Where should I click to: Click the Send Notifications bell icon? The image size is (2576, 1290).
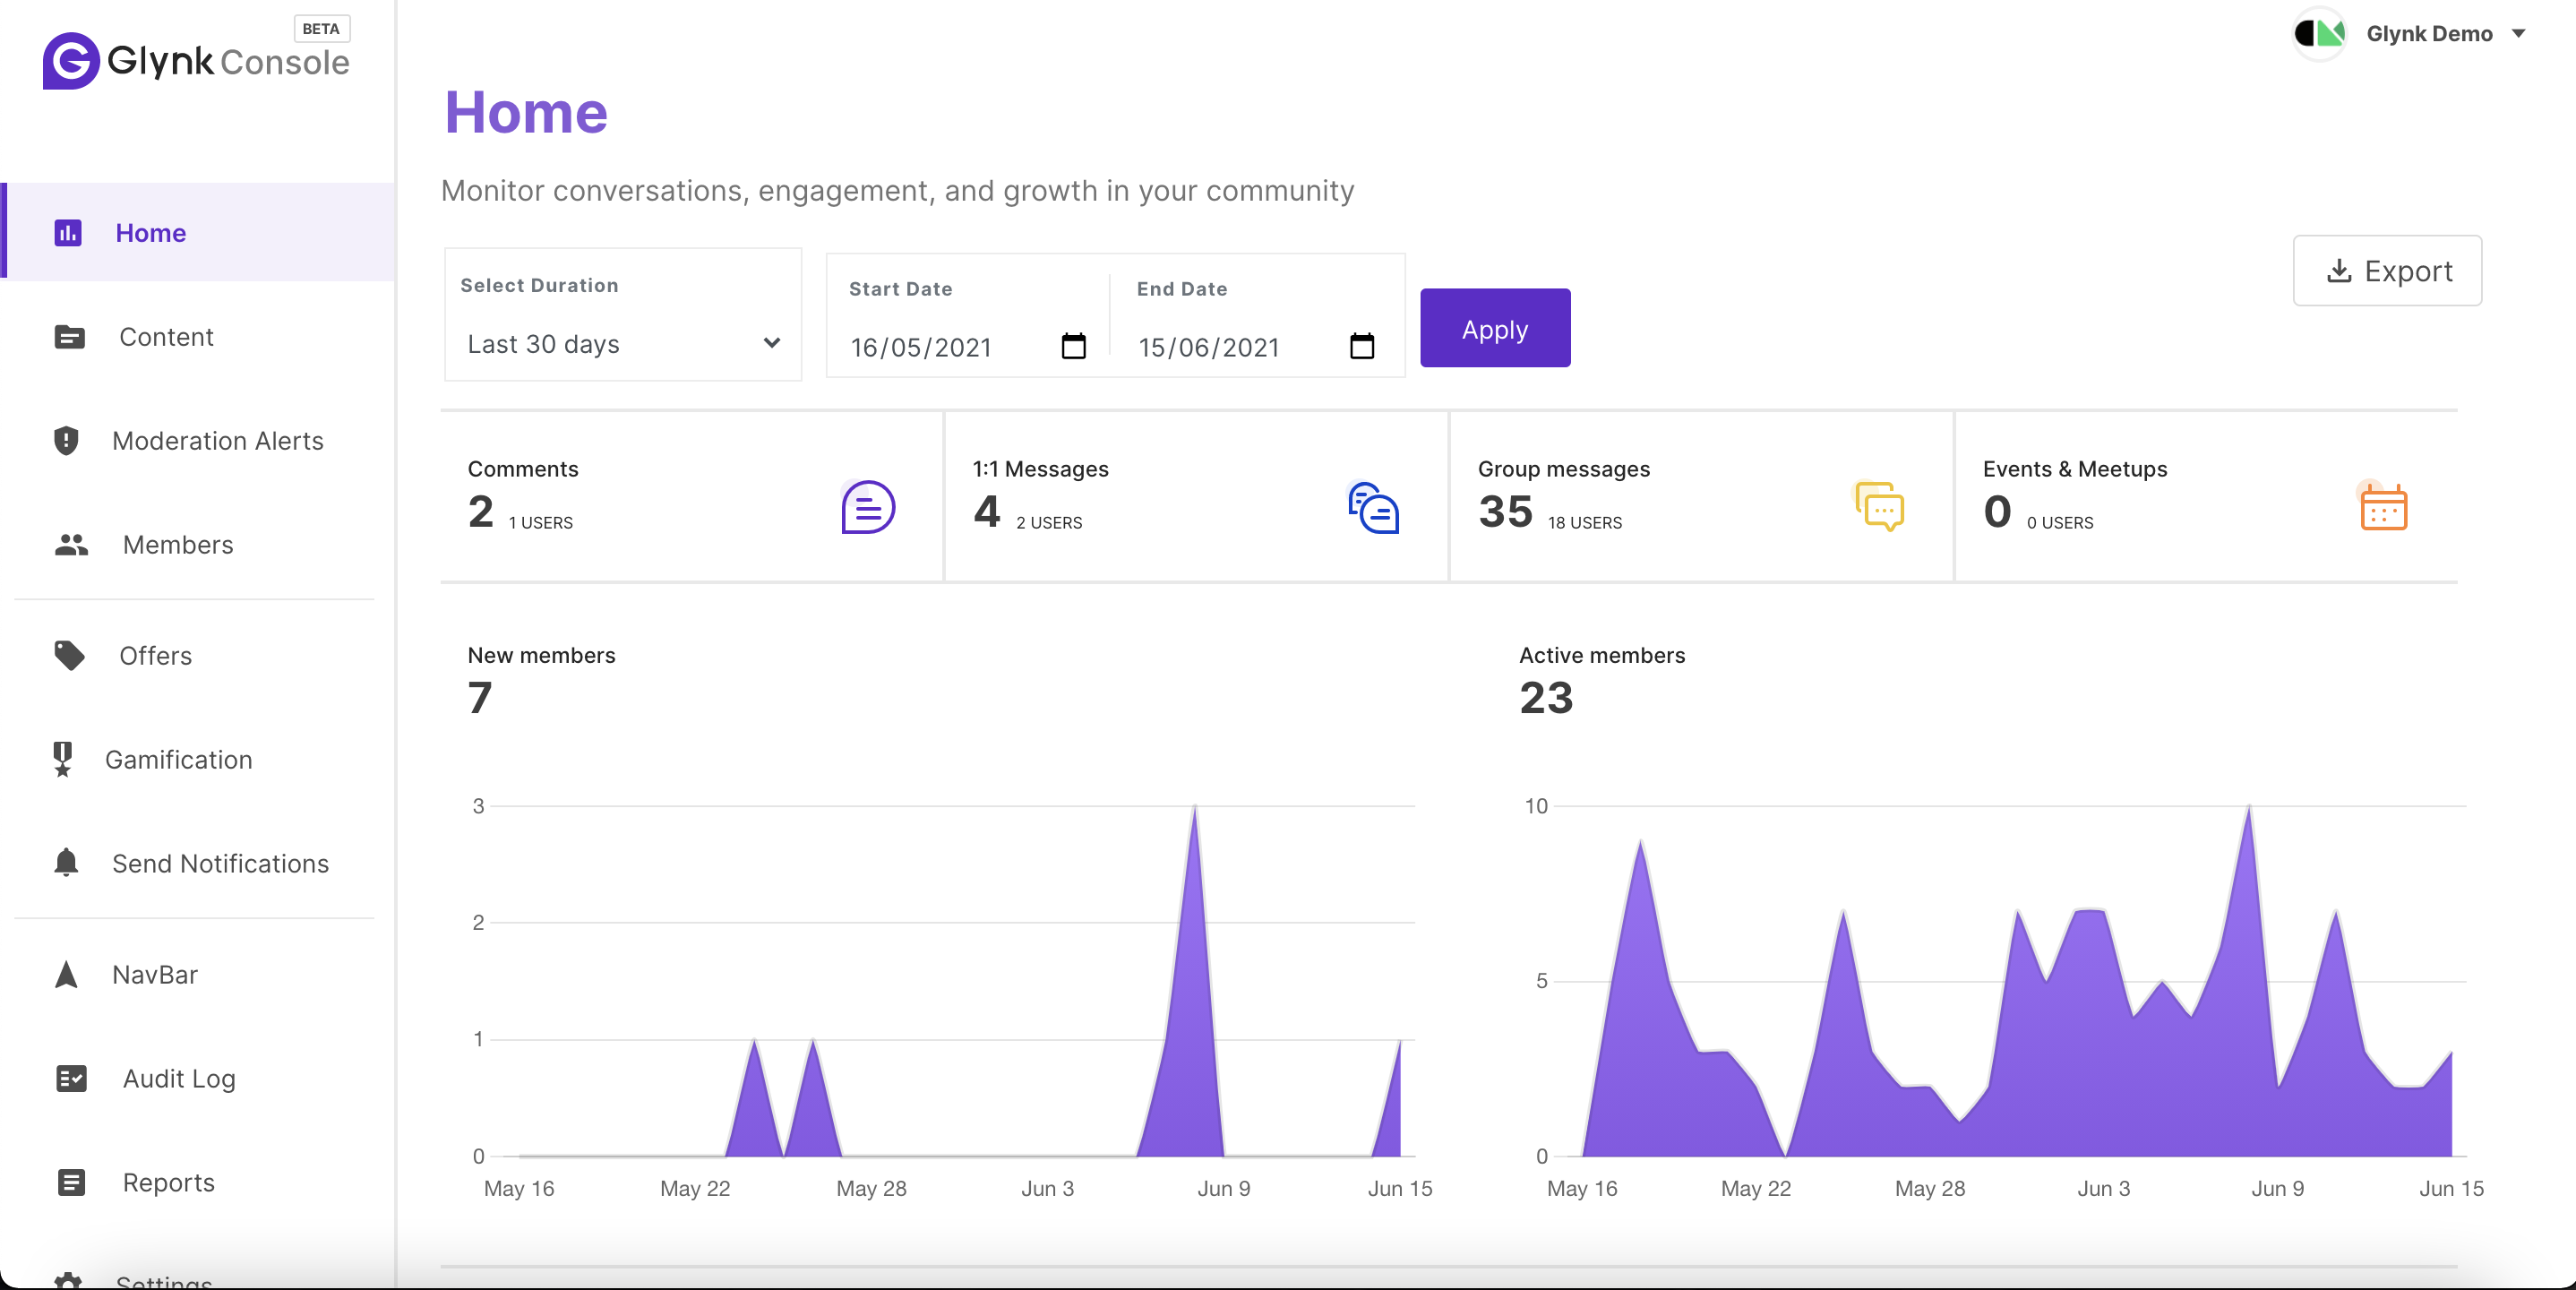pos(66,862)
